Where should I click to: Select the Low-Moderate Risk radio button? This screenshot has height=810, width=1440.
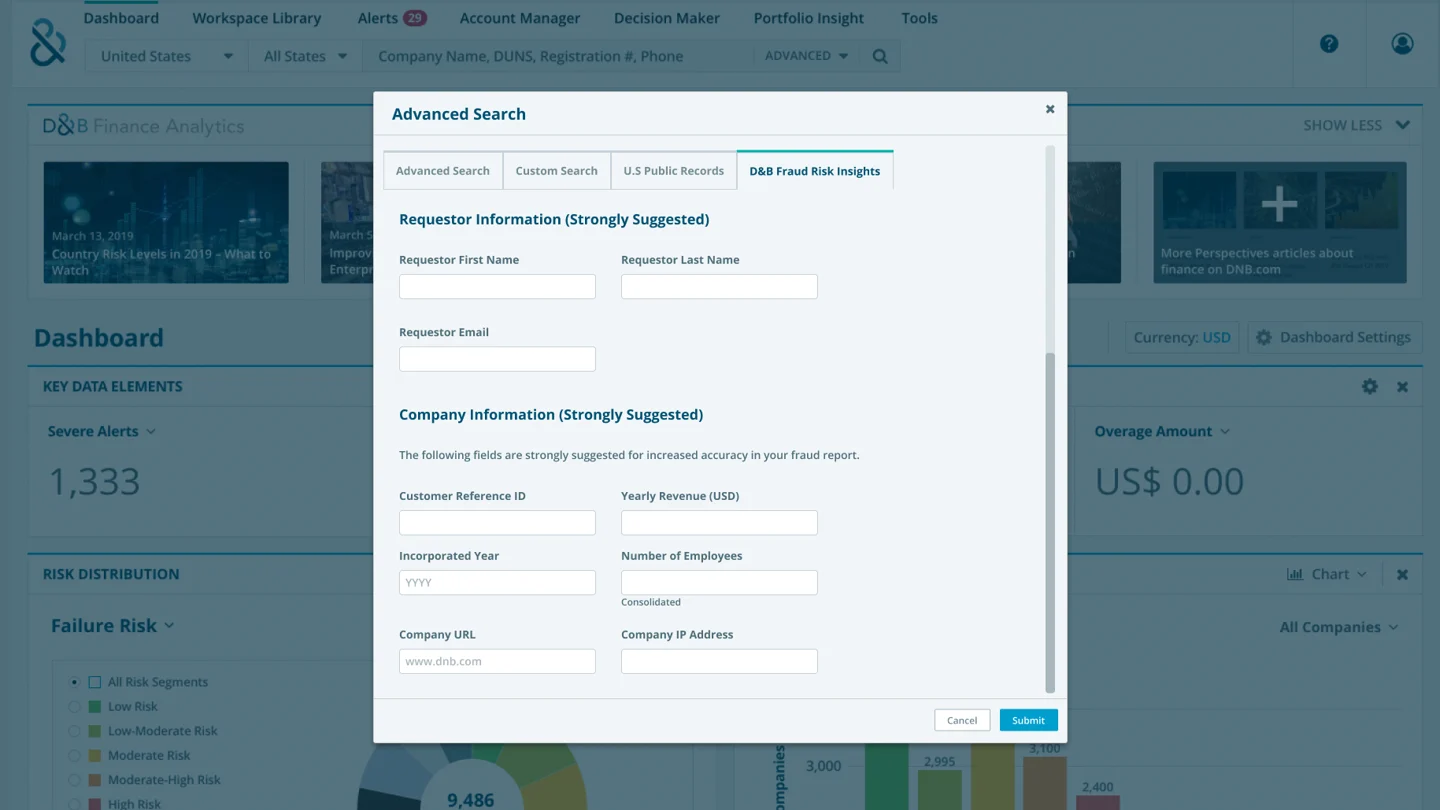[x=75, y=731]
